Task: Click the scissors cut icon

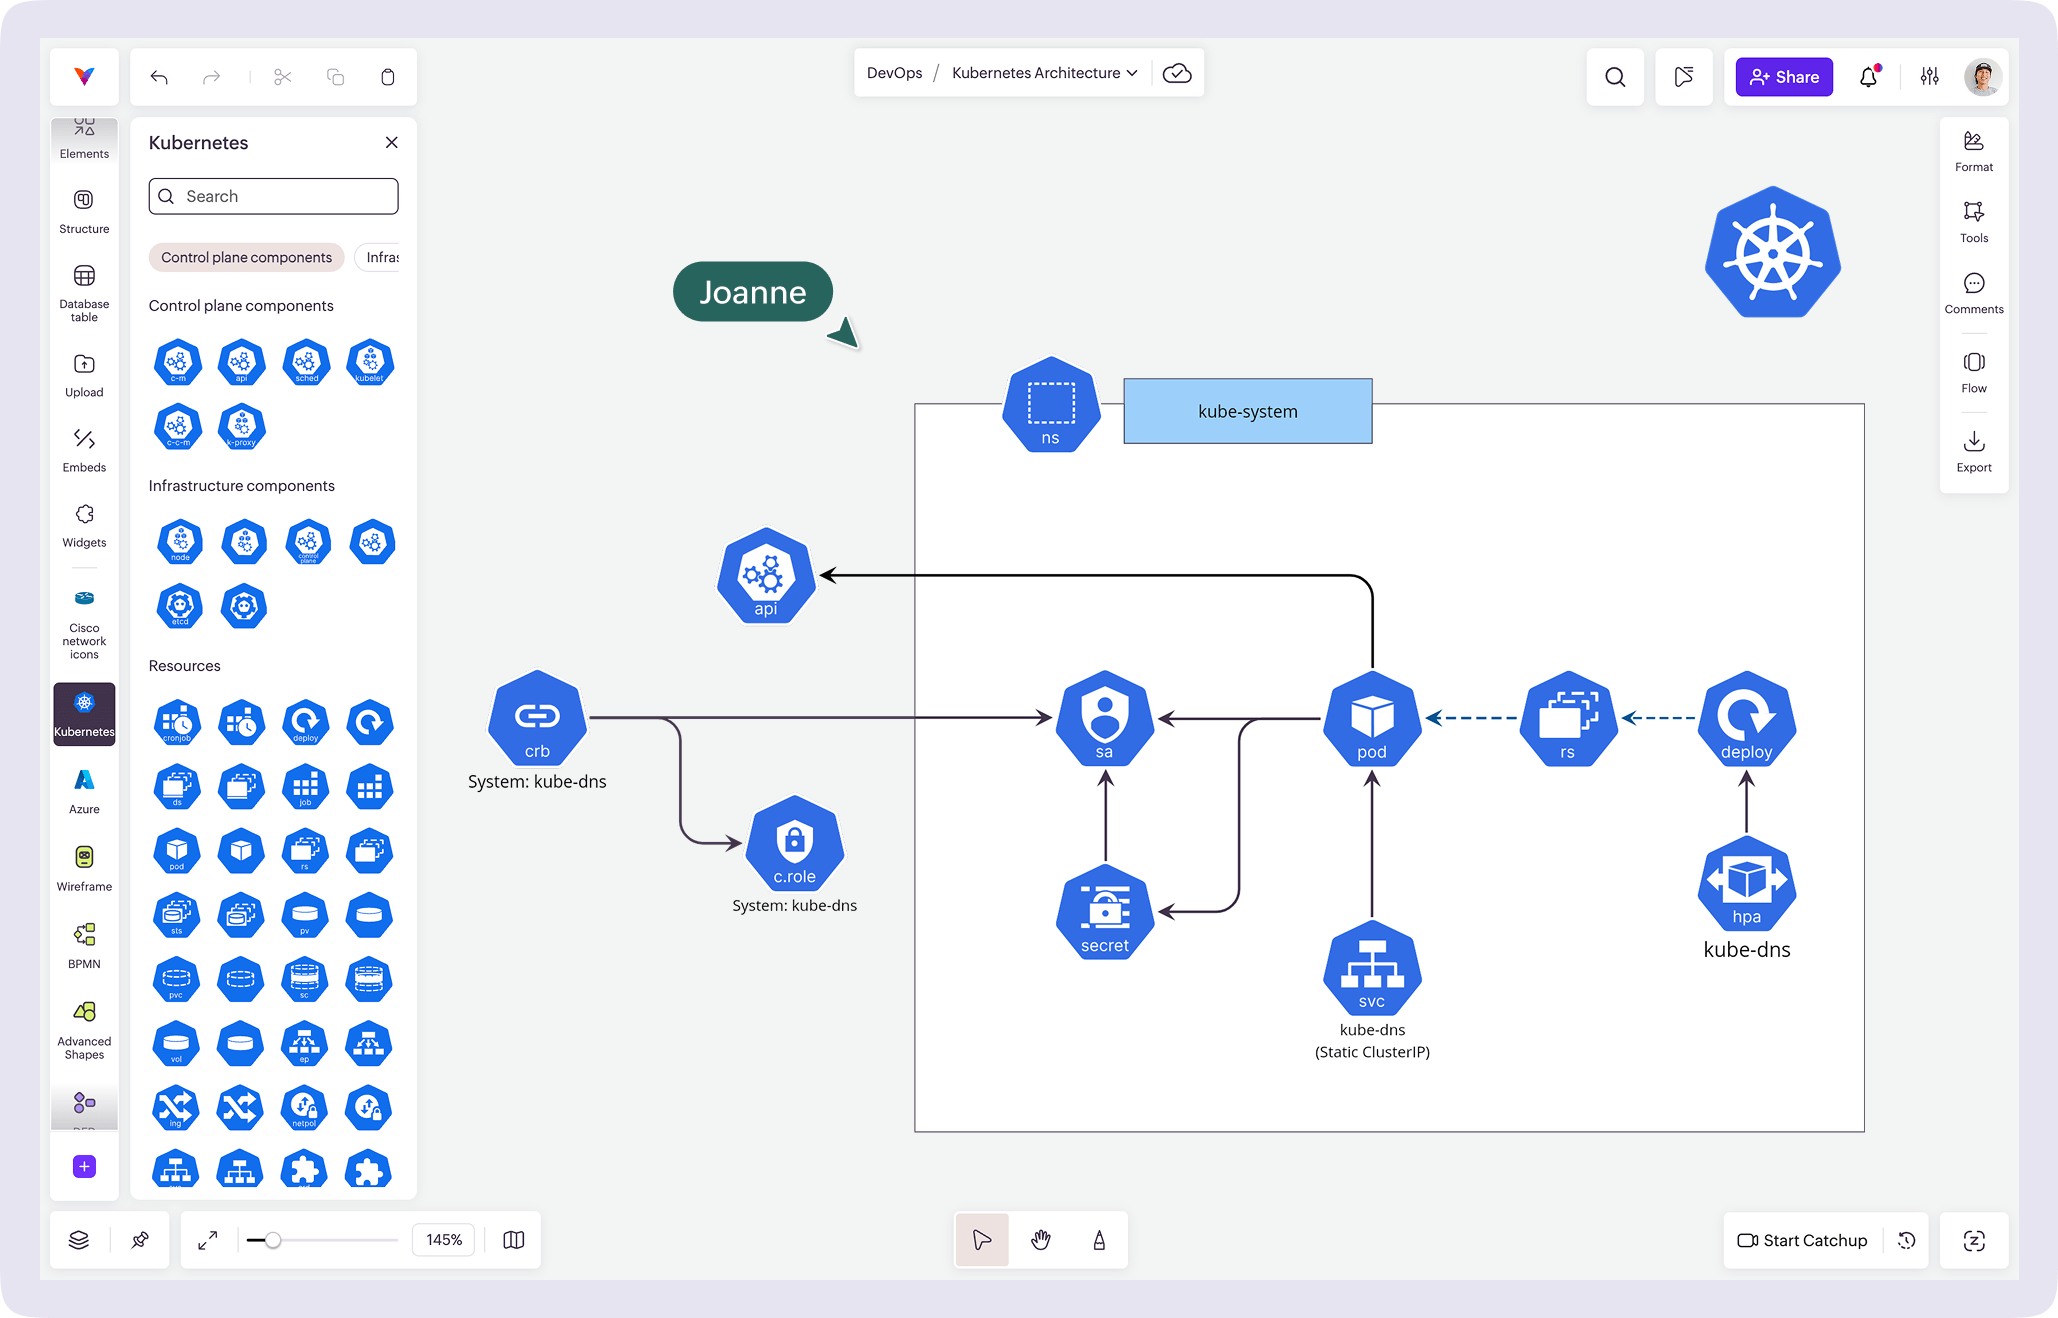Action: [283, 77]
